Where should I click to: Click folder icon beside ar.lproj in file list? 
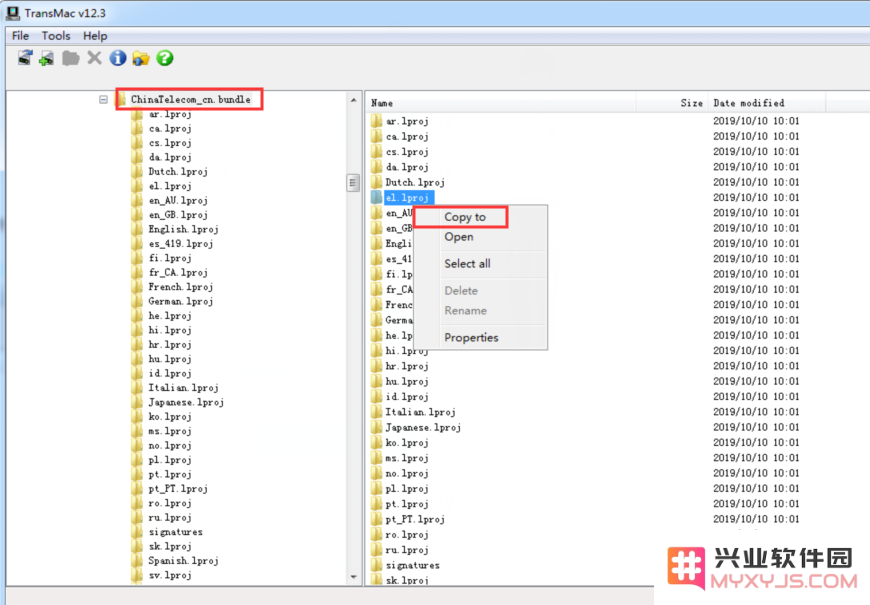pyautogui.click(x=377, y=121)
